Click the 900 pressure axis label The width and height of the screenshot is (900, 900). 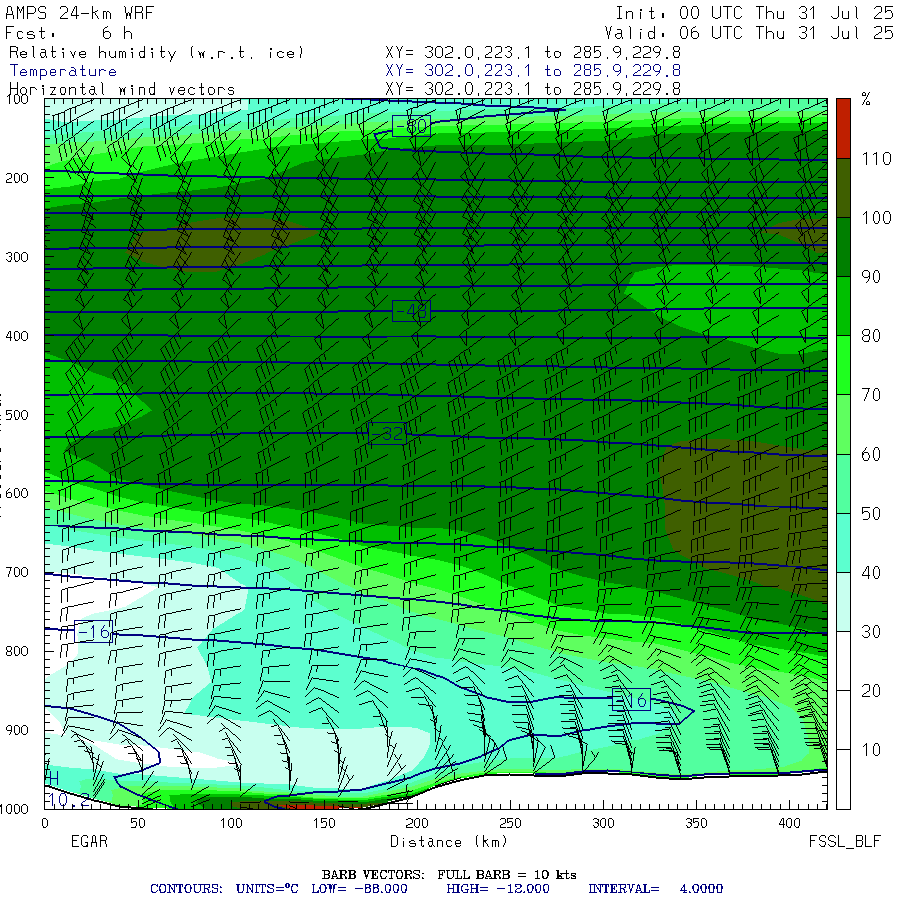click(17, 730)
